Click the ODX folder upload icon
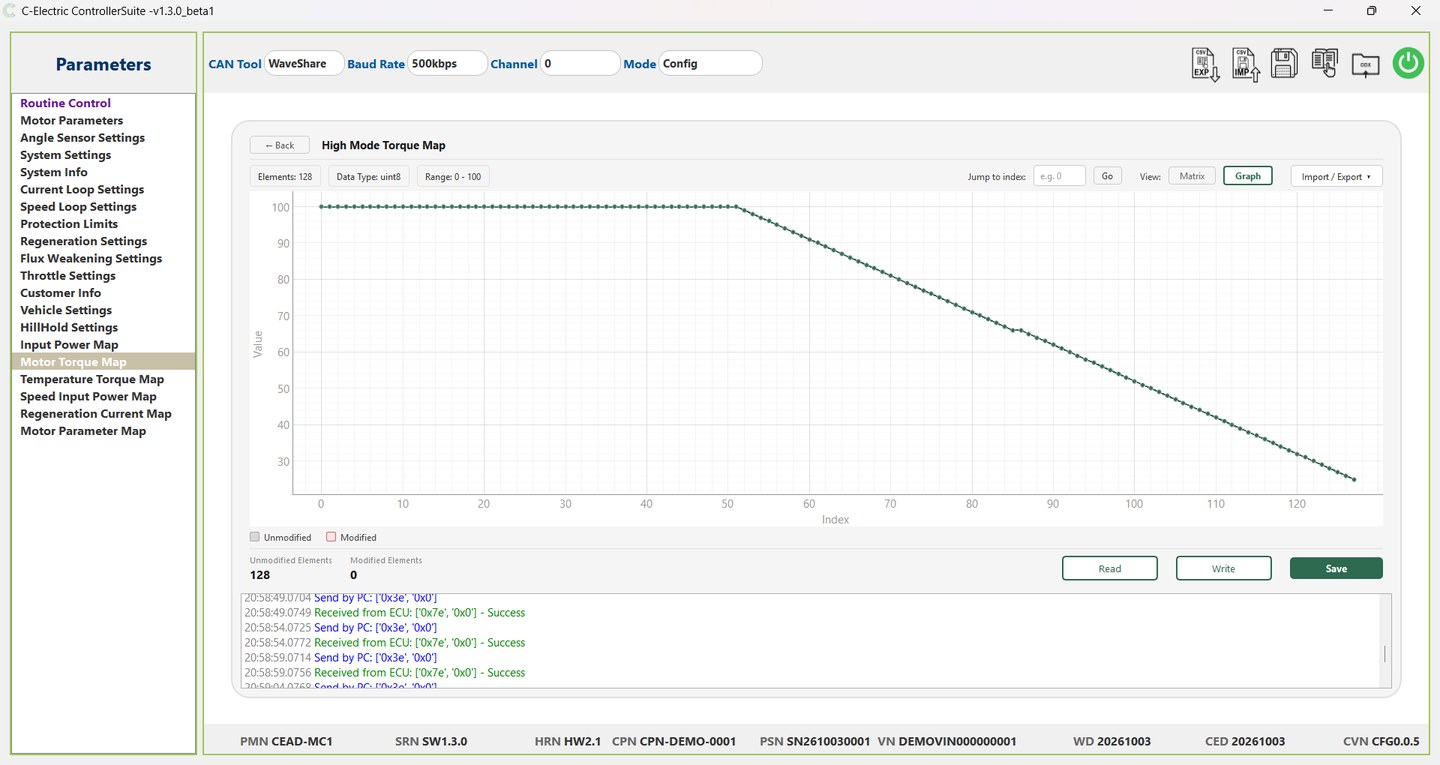The width and height of the screenshot is (1440, 765). point(1365,64)
